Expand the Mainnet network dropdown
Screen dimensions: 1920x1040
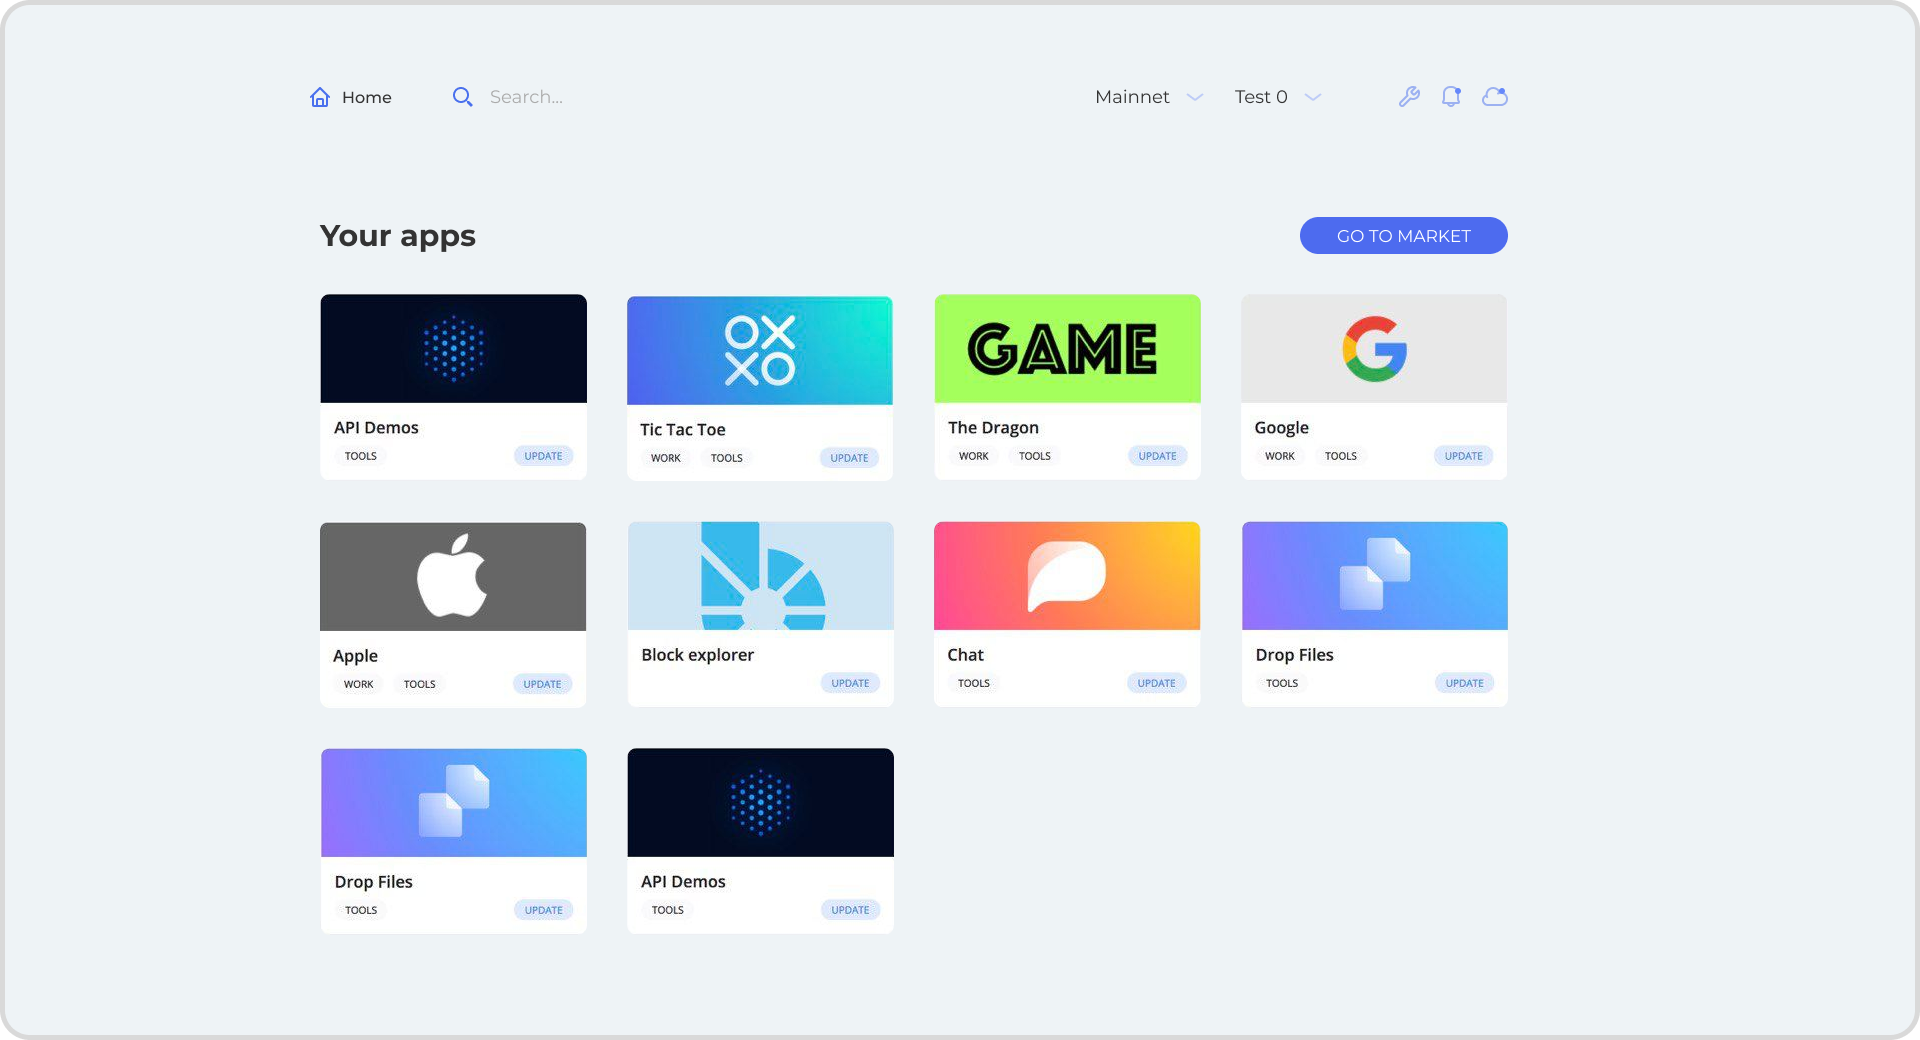point(1195,97)
